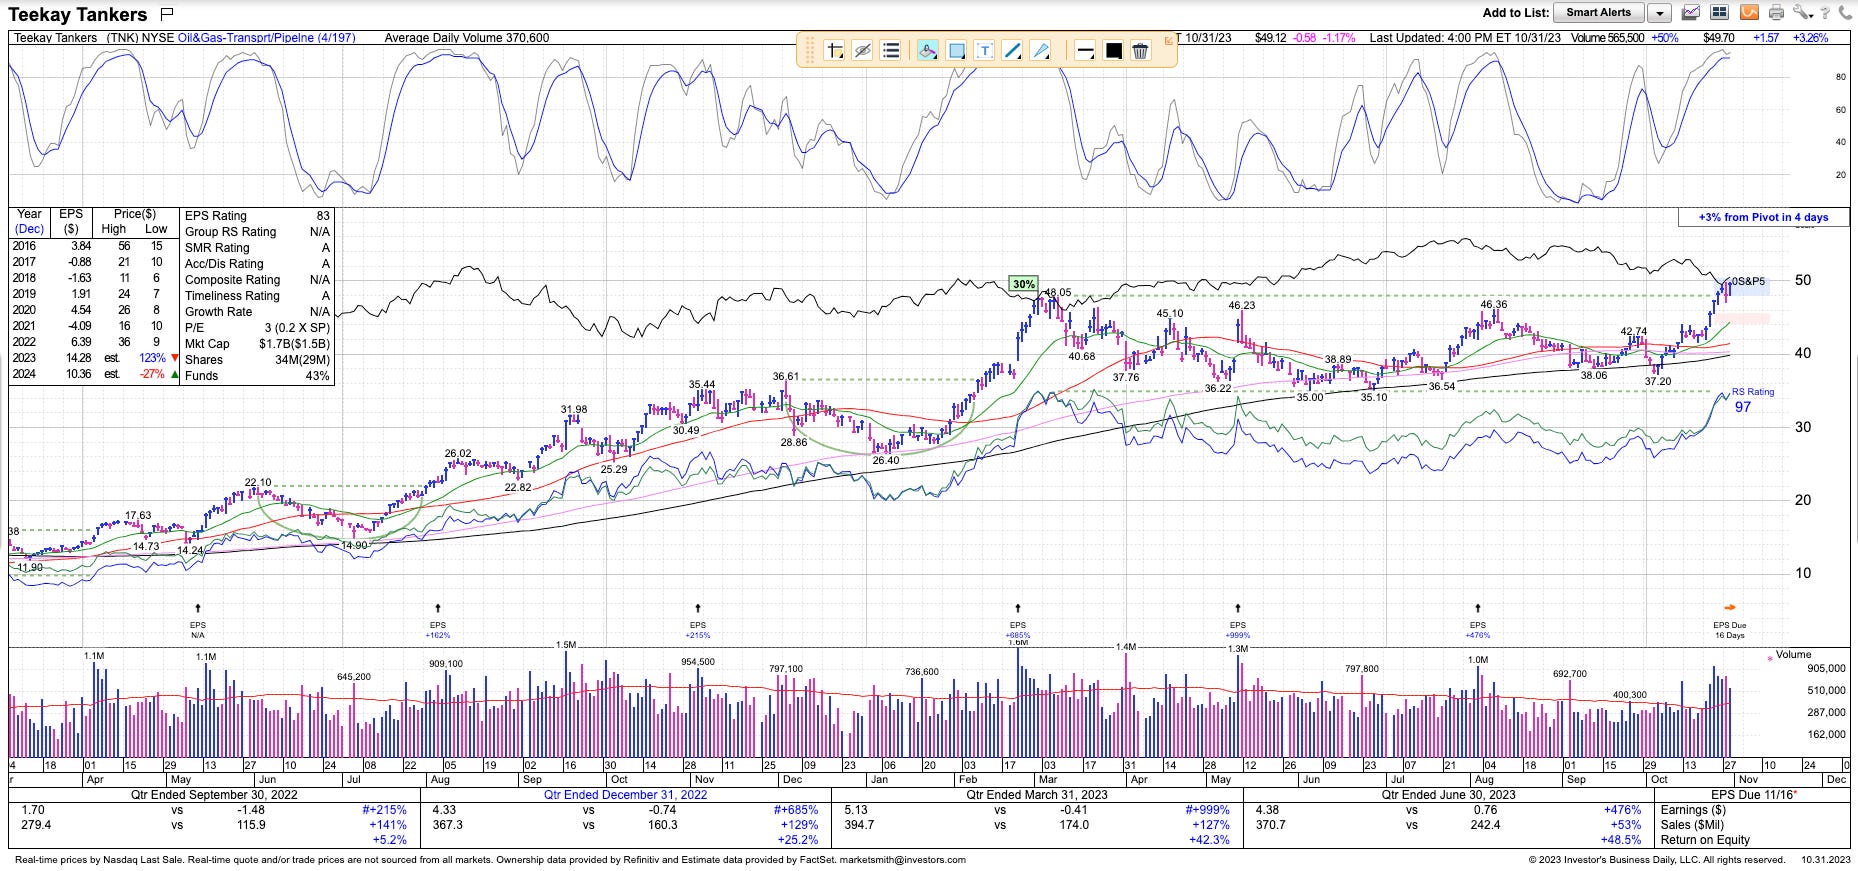Toggle the flag next to Teekay Tankers
Screen dimensions: 1858x871
tap(167, 14)
